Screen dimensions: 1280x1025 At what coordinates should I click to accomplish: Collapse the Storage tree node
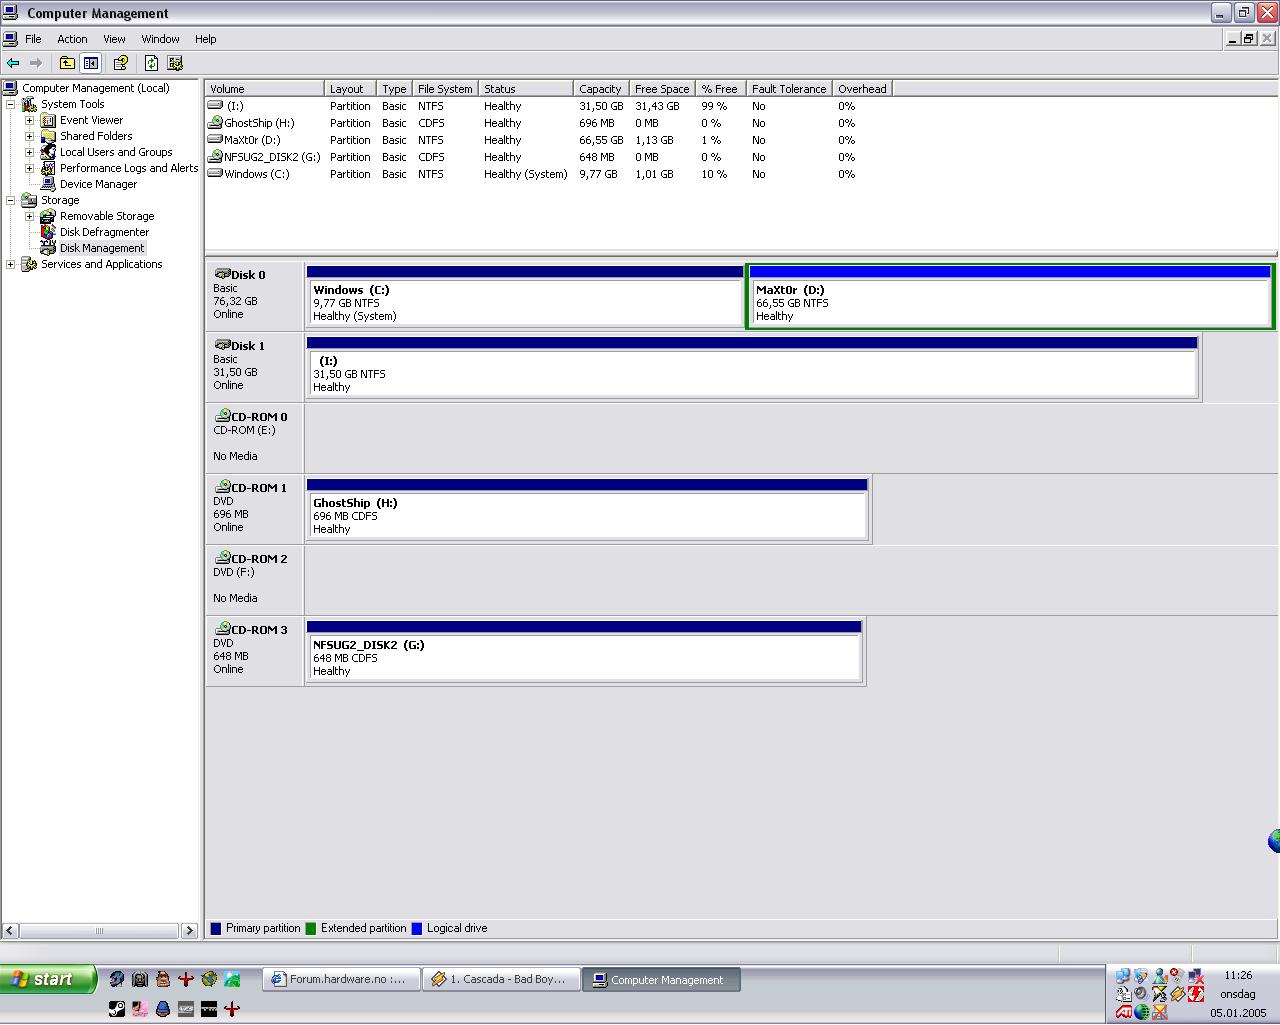[x=11, y=200]
